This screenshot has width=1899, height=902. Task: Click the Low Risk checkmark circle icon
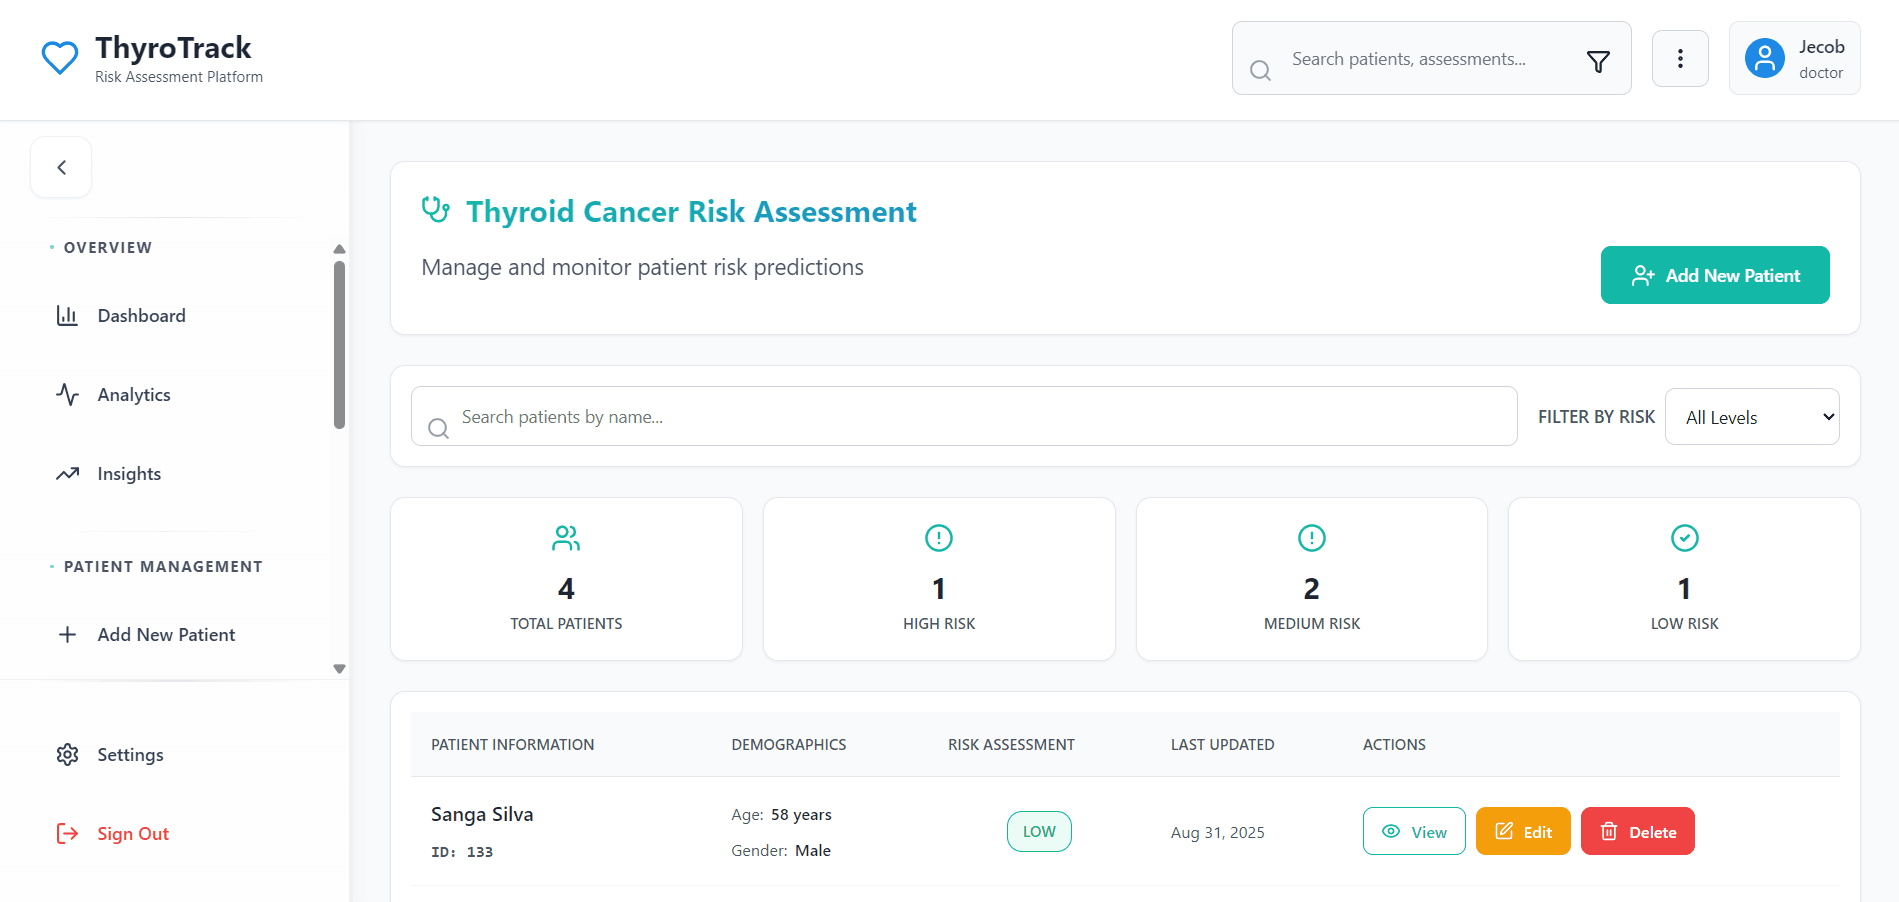pos(1684,537)
